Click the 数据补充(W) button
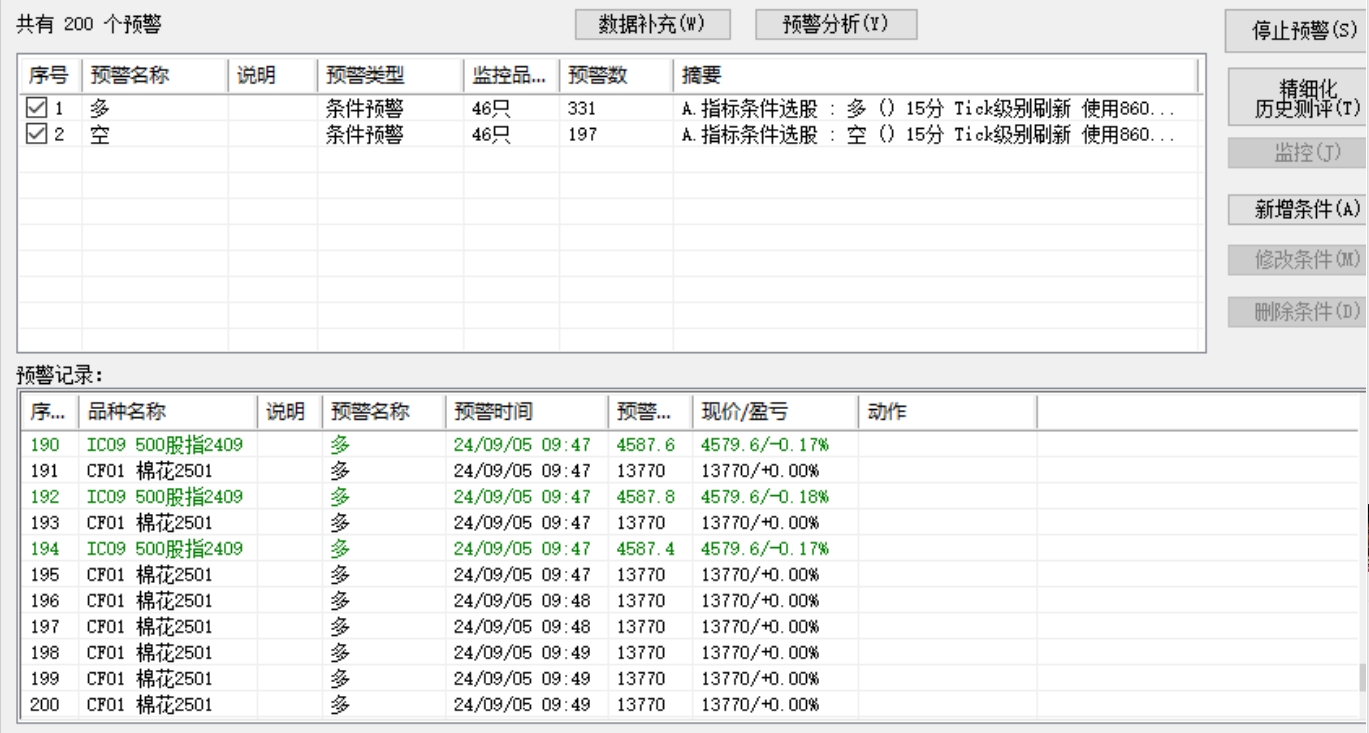The width and height of the screenshot is (1369, 733). point(653,25)
